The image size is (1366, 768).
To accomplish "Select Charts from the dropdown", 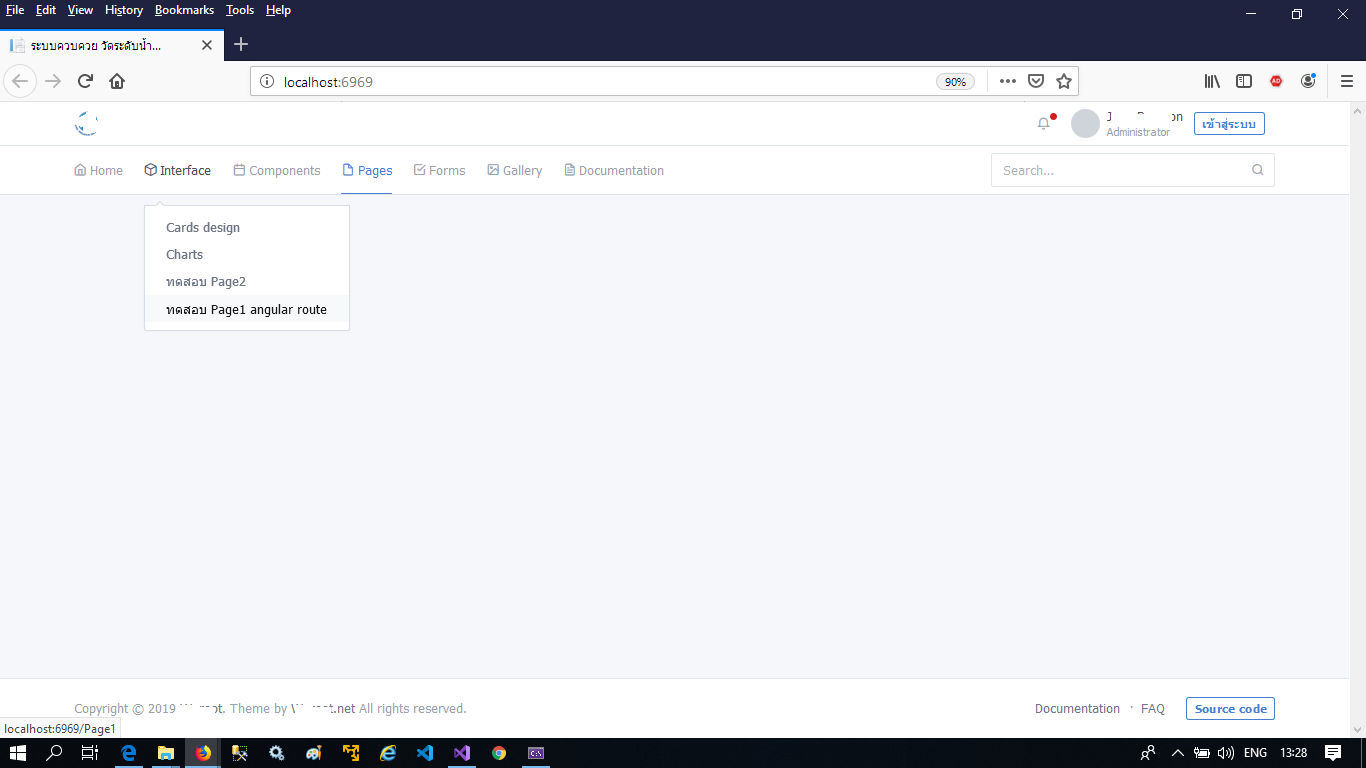I will (247, 254).
